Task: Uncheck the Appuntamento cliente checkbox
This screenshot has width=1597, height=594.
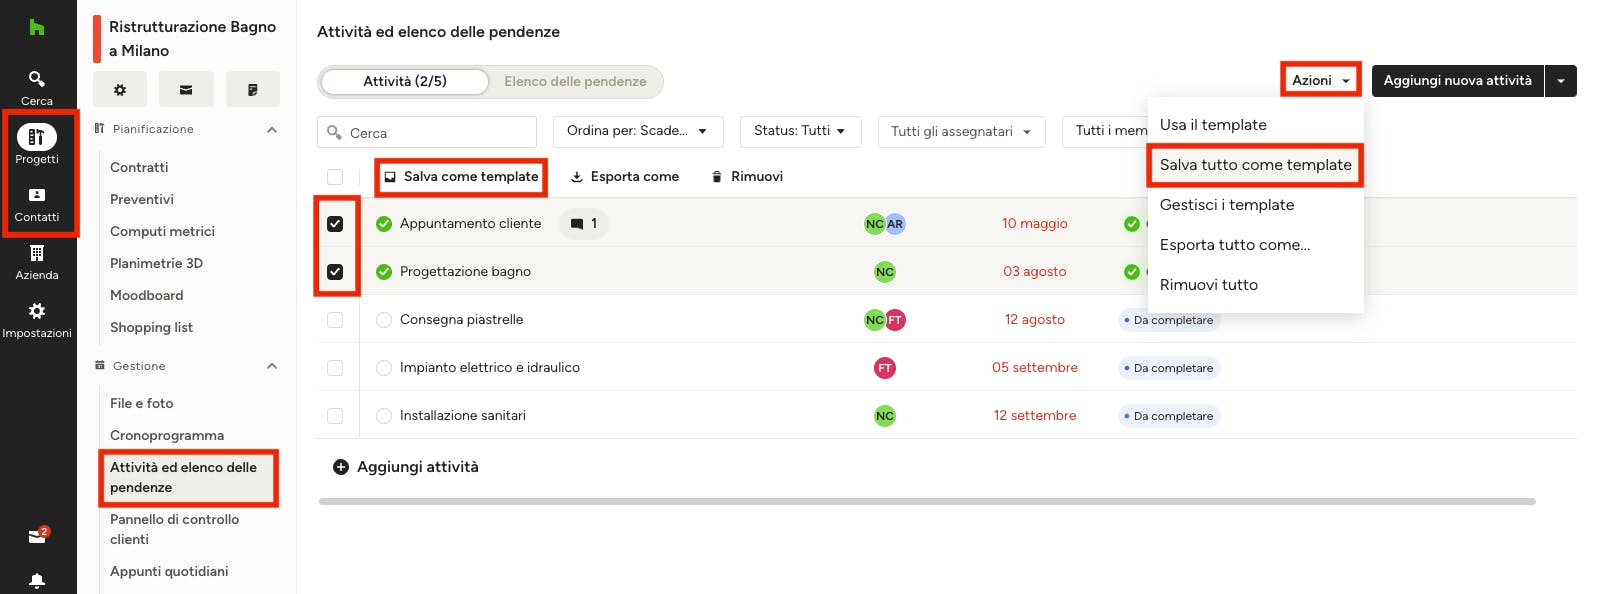Action: pos(335,224)
